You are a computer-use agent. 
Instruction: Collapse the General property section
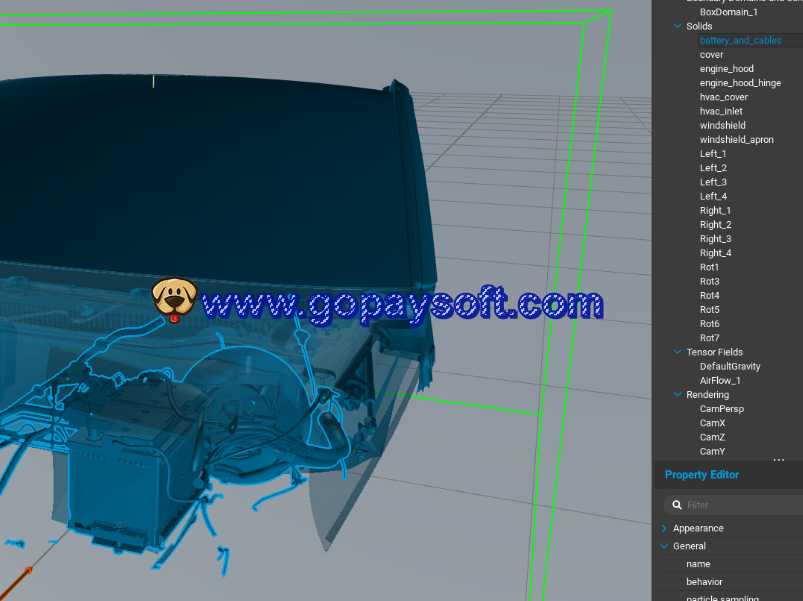click(665, 546)
